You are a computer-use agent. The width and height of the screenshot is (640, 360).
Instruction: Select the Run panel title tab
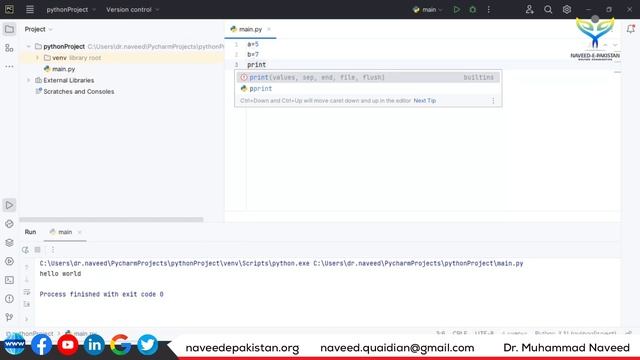30,232
